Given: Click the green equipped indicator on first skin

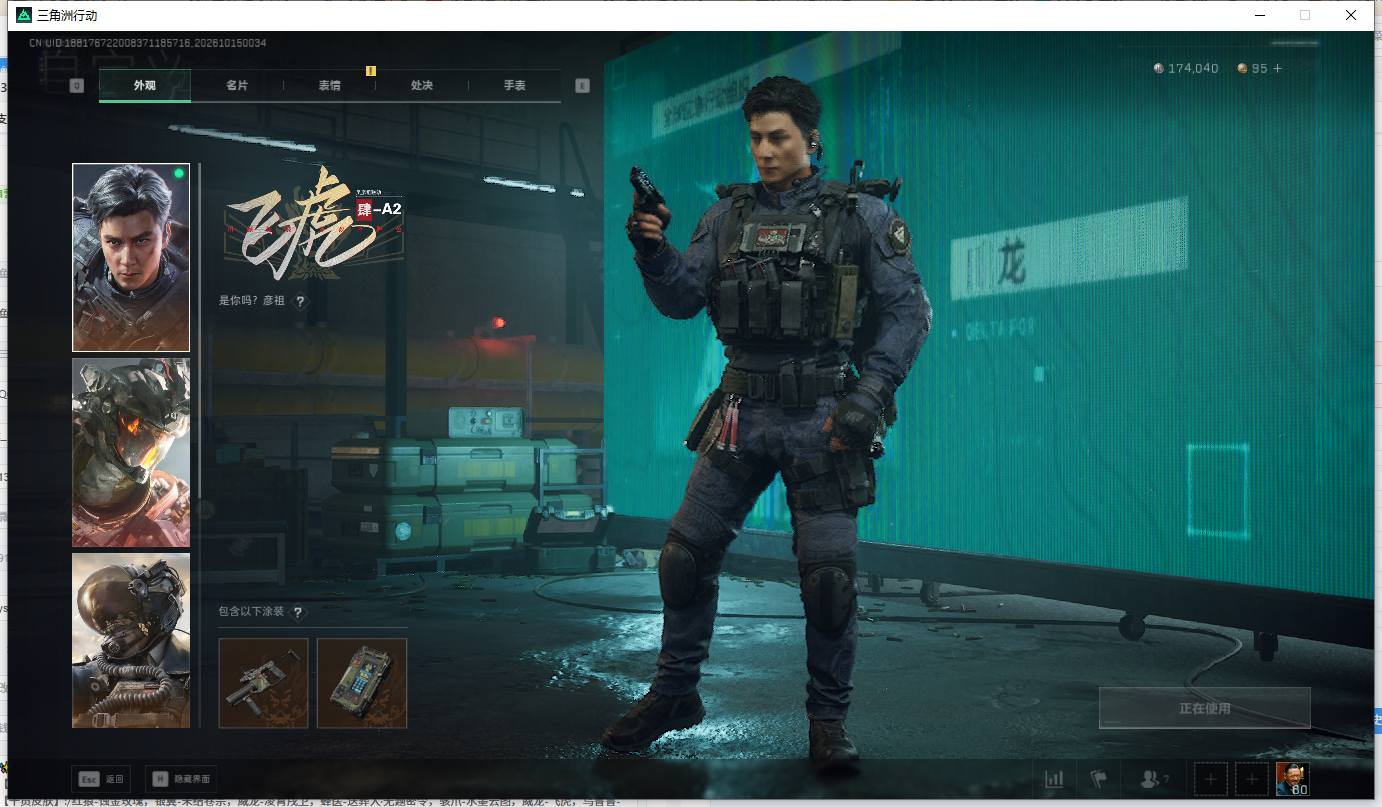Looking at the screenshot, I should (179, 174).
